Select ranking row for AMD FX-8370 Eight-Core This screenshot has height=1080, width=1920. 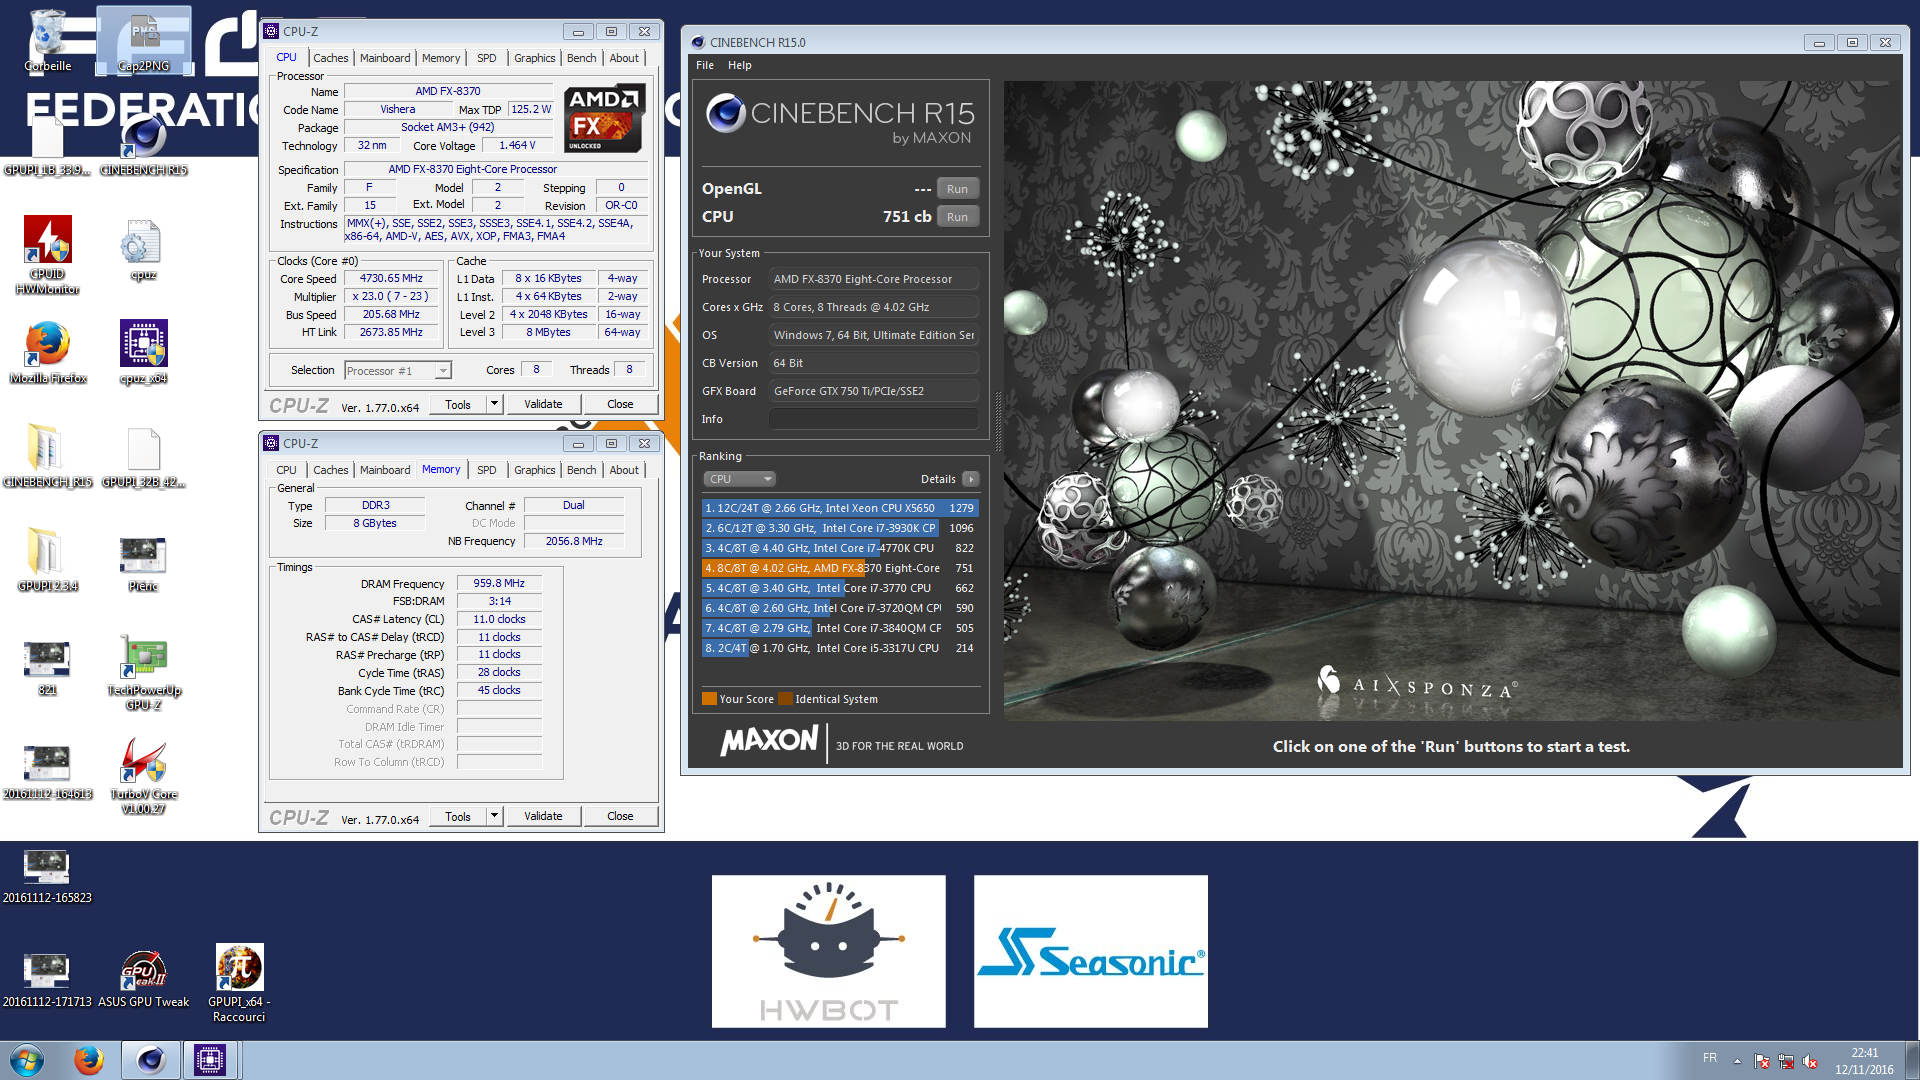tap(840, 568)
